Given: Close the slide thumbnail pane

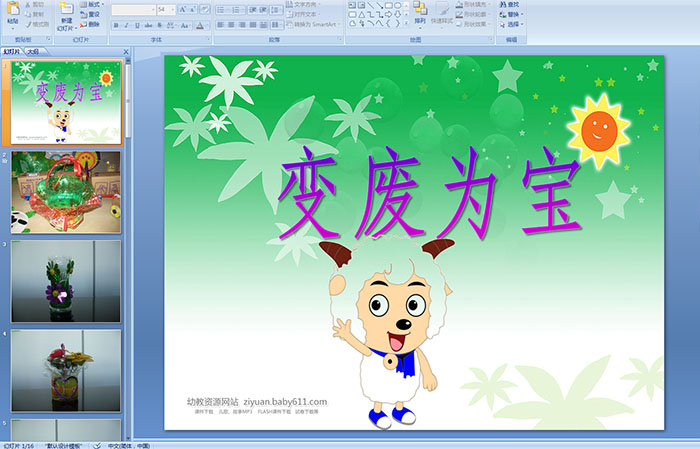Looking at the screenshot, I should click(126, 52).
